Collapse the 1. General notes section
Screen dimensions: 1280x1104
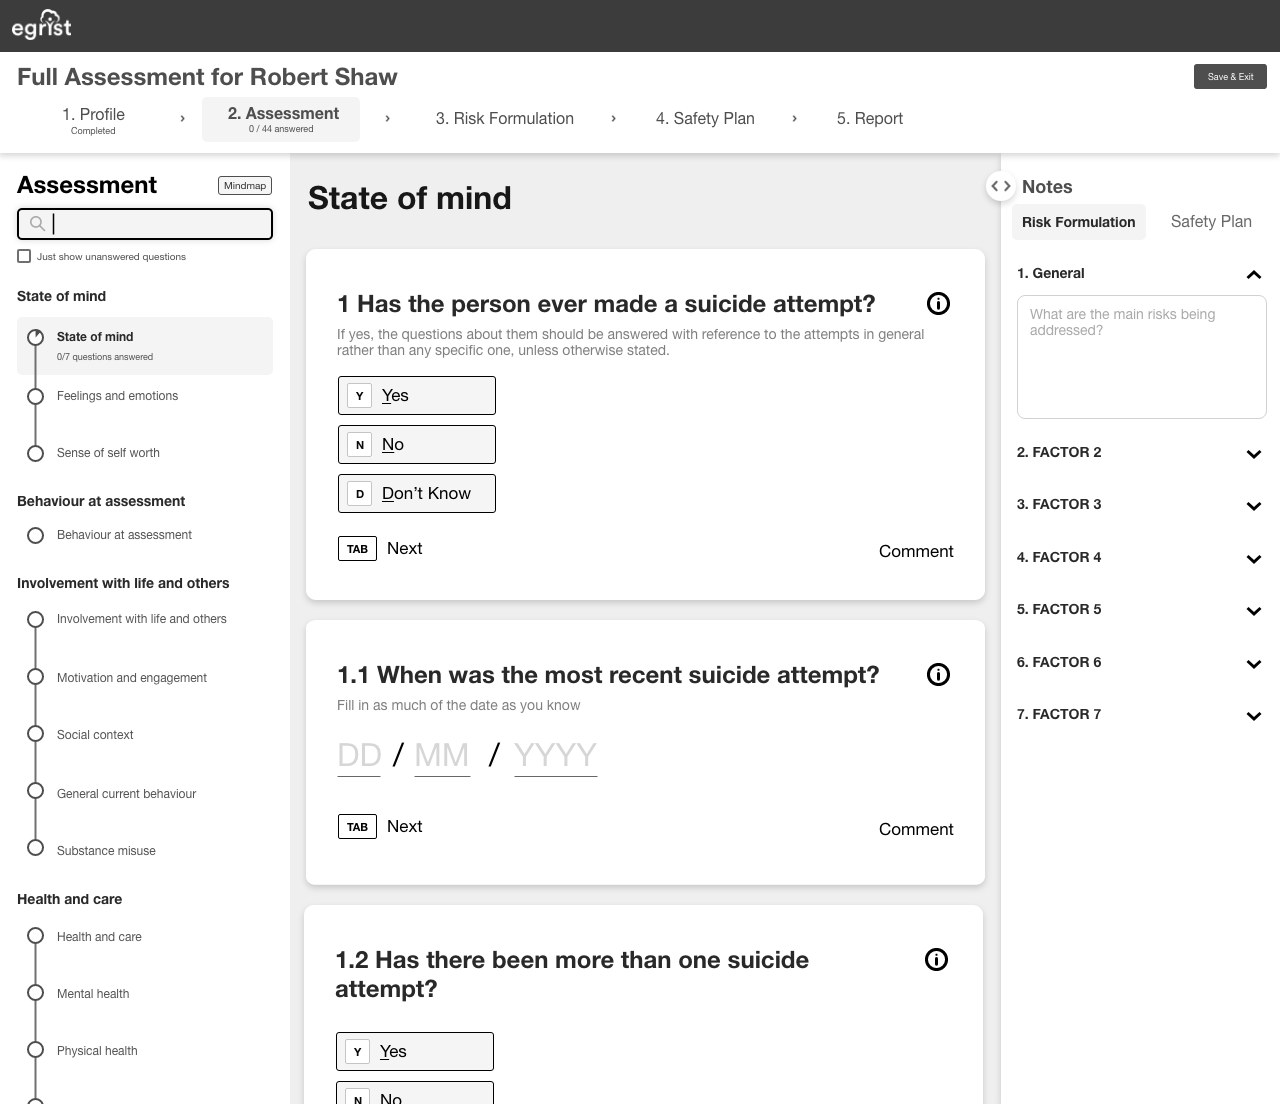(1254, 274)
